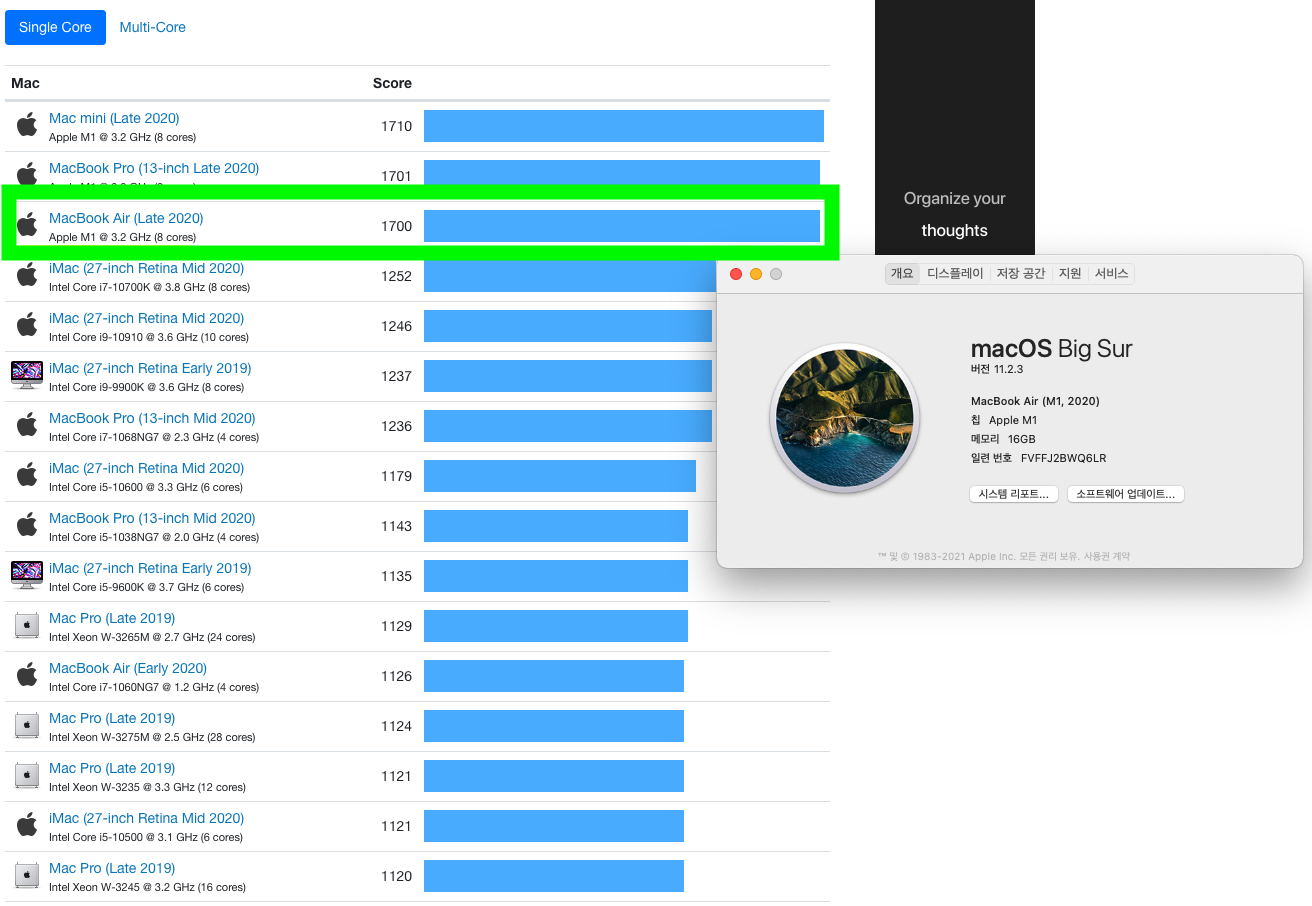Click the Mac Pro tower icon in the Xeon W-3265M row
The width and height of the screenshot is (1312, 906).
coord(27,625)
